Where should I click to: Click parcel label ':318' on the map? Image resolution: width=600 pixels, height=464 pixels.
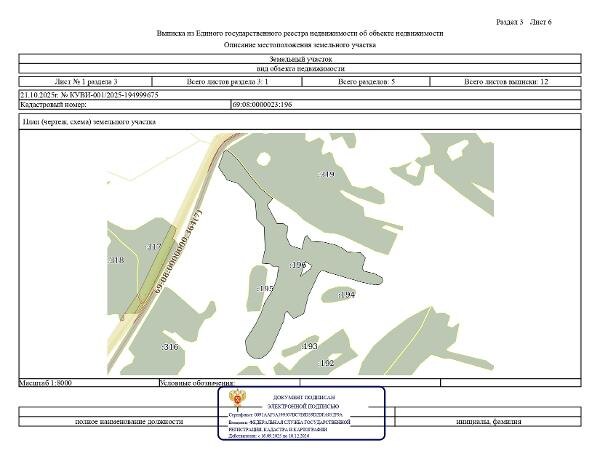116,260
